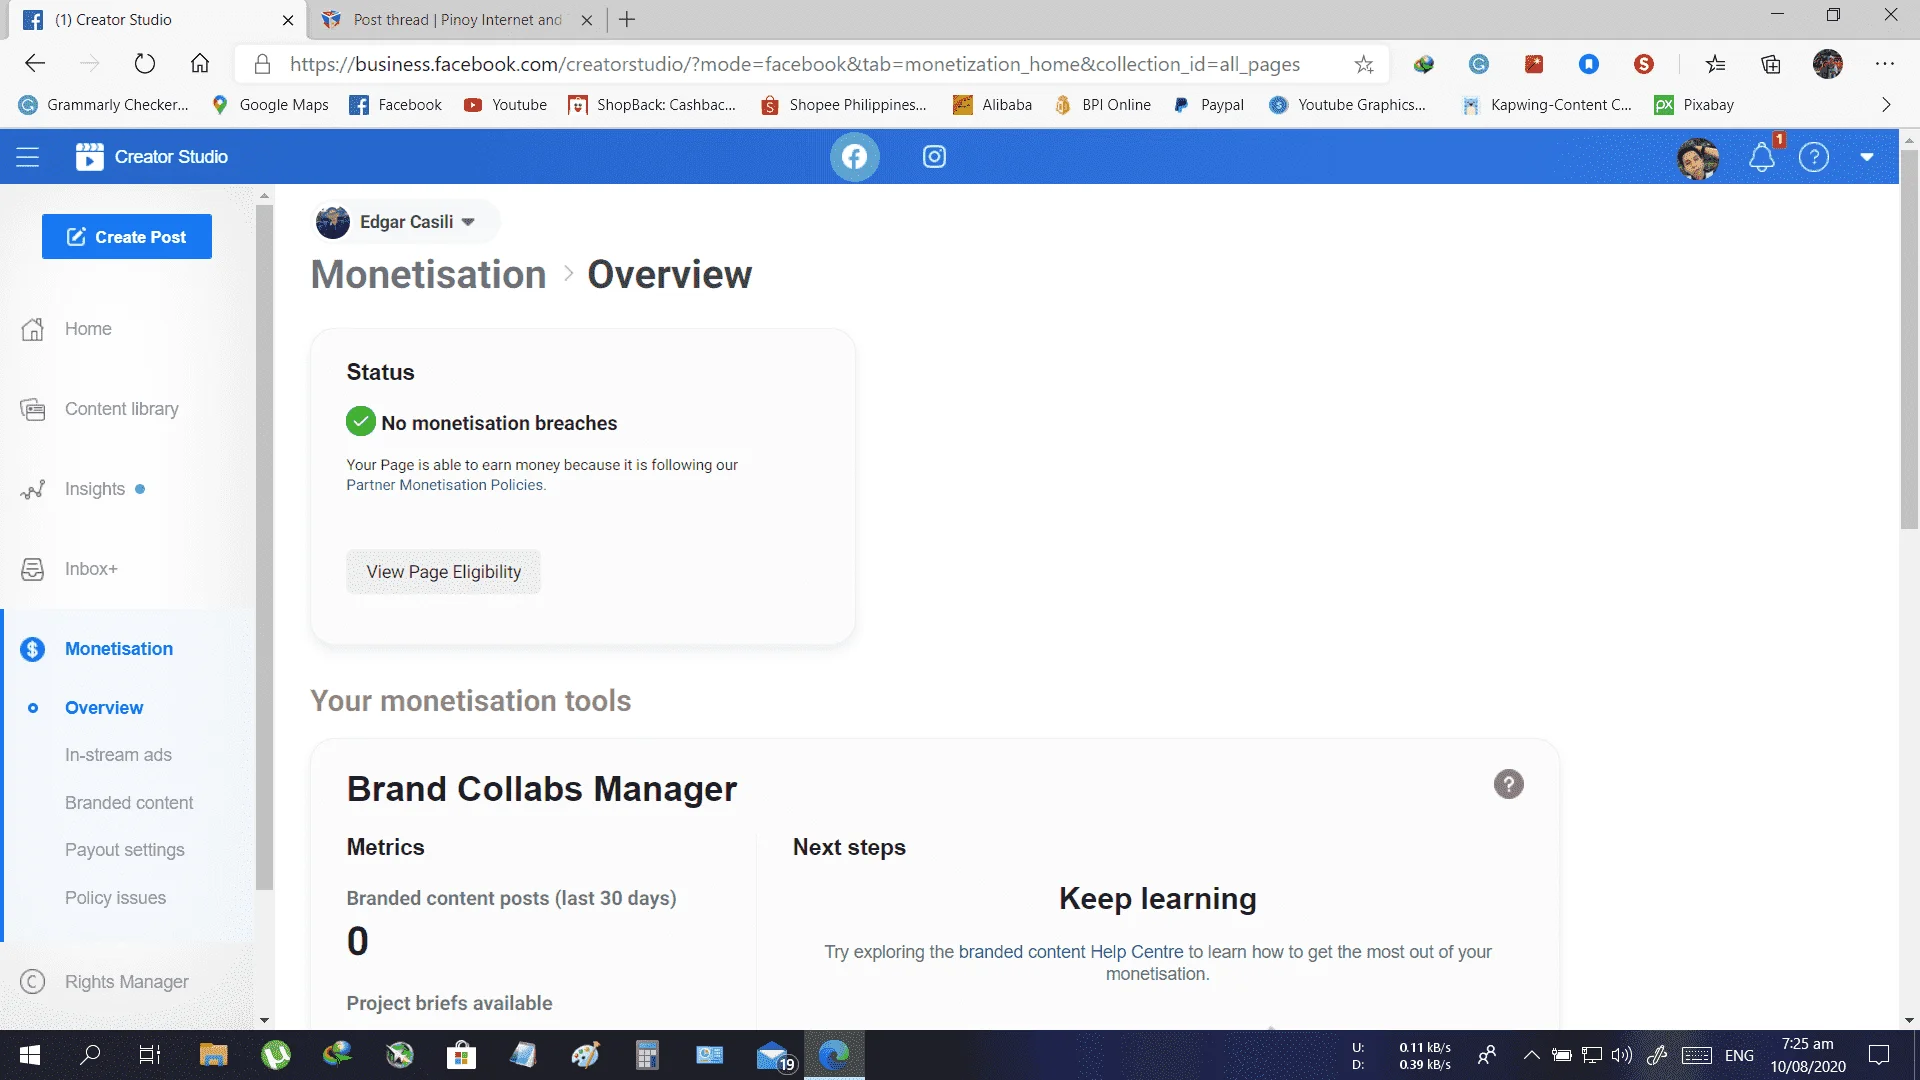Image resolution: width=1920 pixels, height=1080 pixels.
Task: Click the Inbox+ icon
Action: [33, 569]
